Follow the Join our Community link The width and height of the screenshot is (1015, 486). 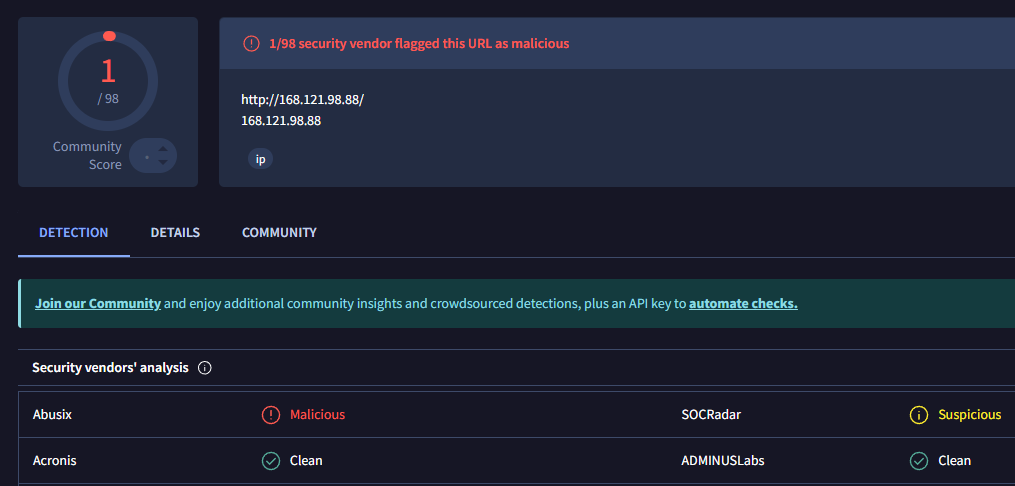(x=98, y=304)
